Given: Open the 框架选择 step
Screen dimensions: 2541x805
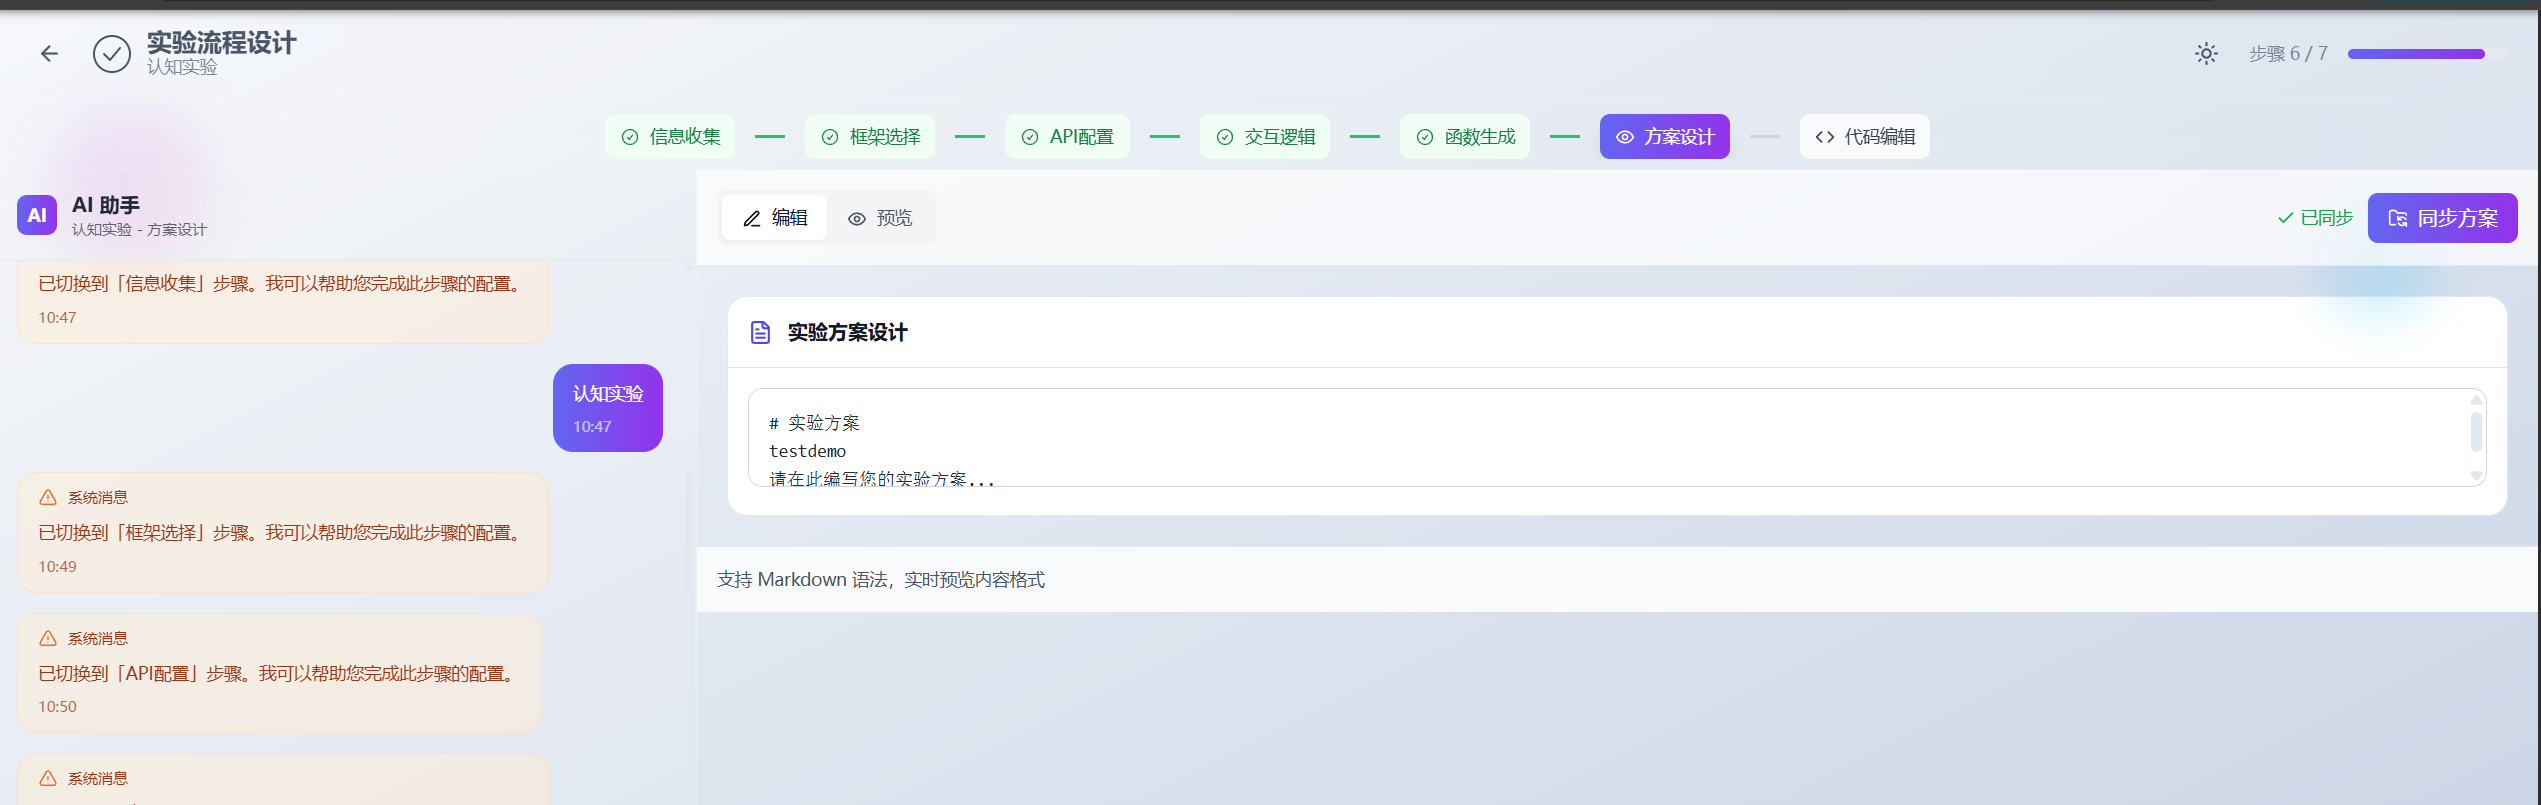Looking at the screenshot, I should [870, 137].
